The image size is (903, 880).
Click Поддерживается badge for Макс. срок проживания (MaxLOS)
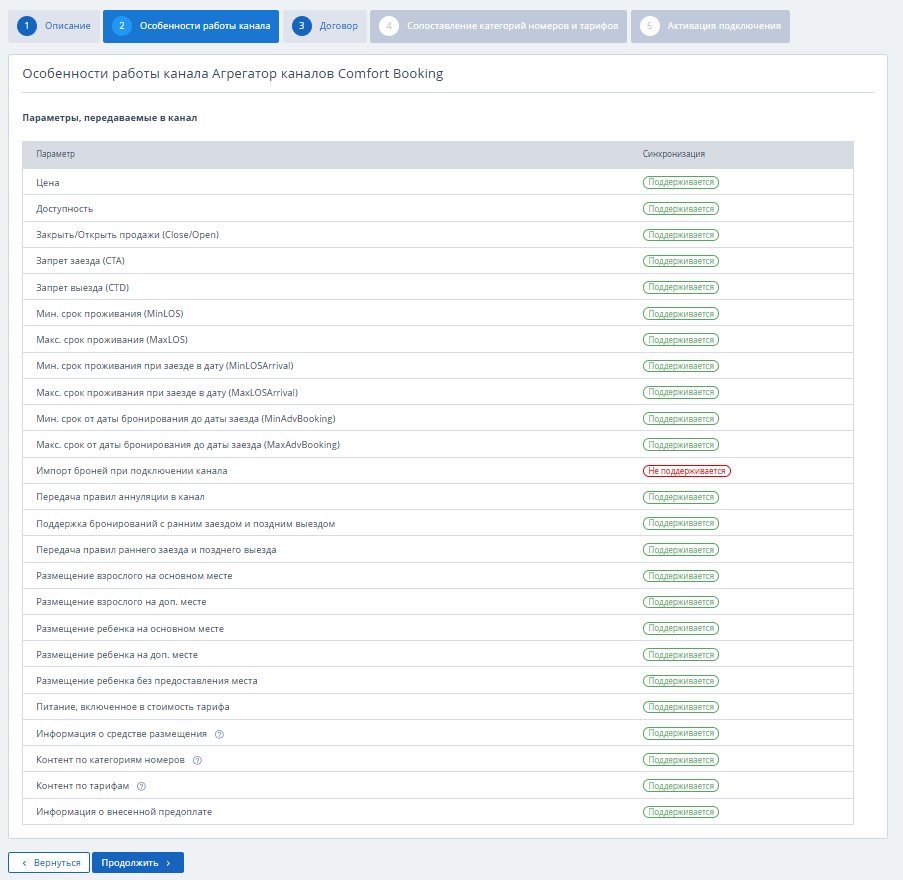coord(680,340)
